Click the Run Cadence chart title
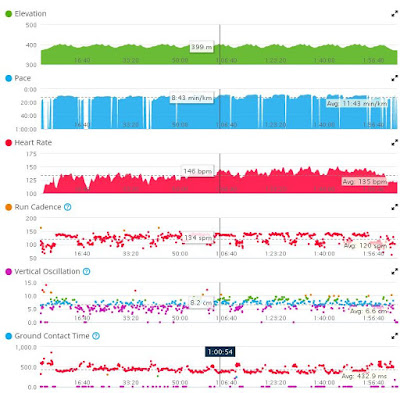Viewport: 400px width, 393px height. click(x=38, y=207)
